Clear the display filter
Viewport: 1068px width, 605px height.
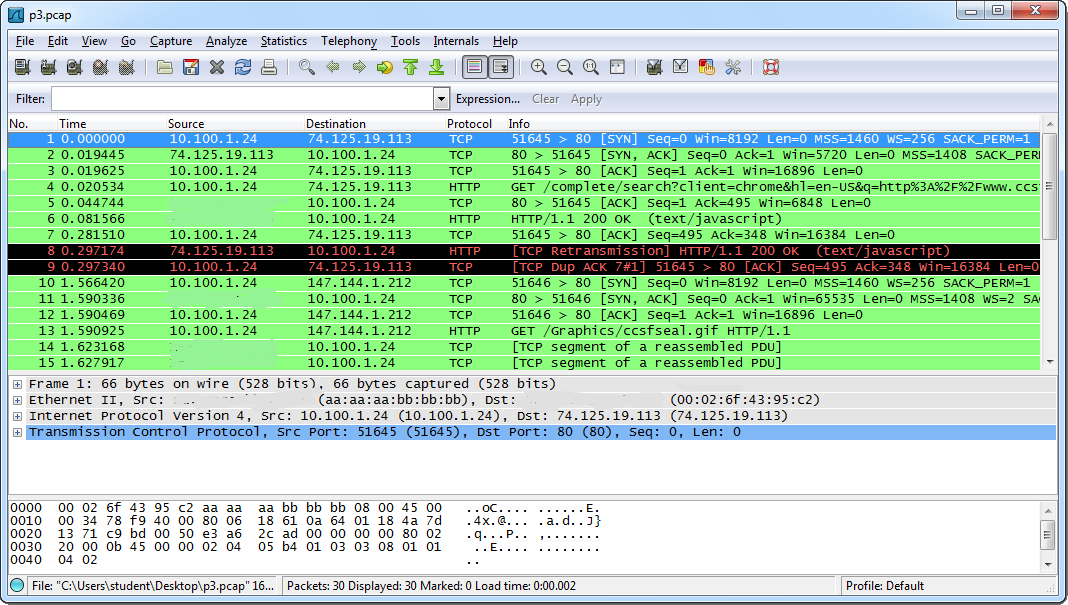click(x=546, y=99)
